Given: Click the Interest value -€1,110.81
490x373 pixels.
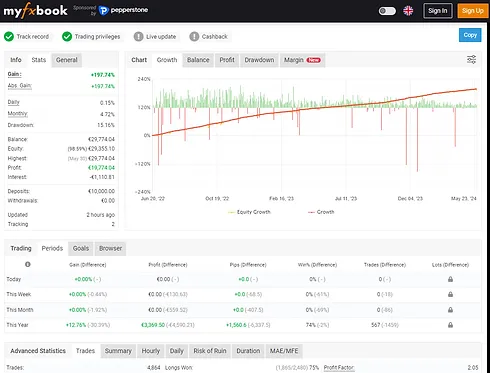Looking at the screenshot, I should [x=102, y=177].
